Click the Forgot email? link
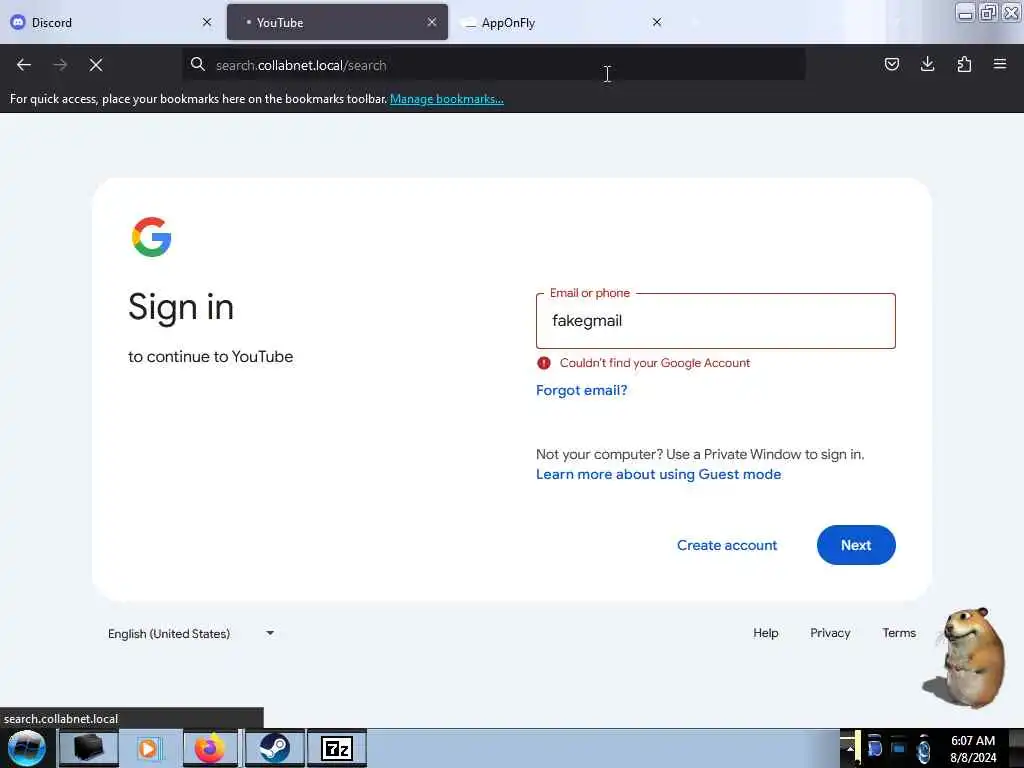 point(581,391)
